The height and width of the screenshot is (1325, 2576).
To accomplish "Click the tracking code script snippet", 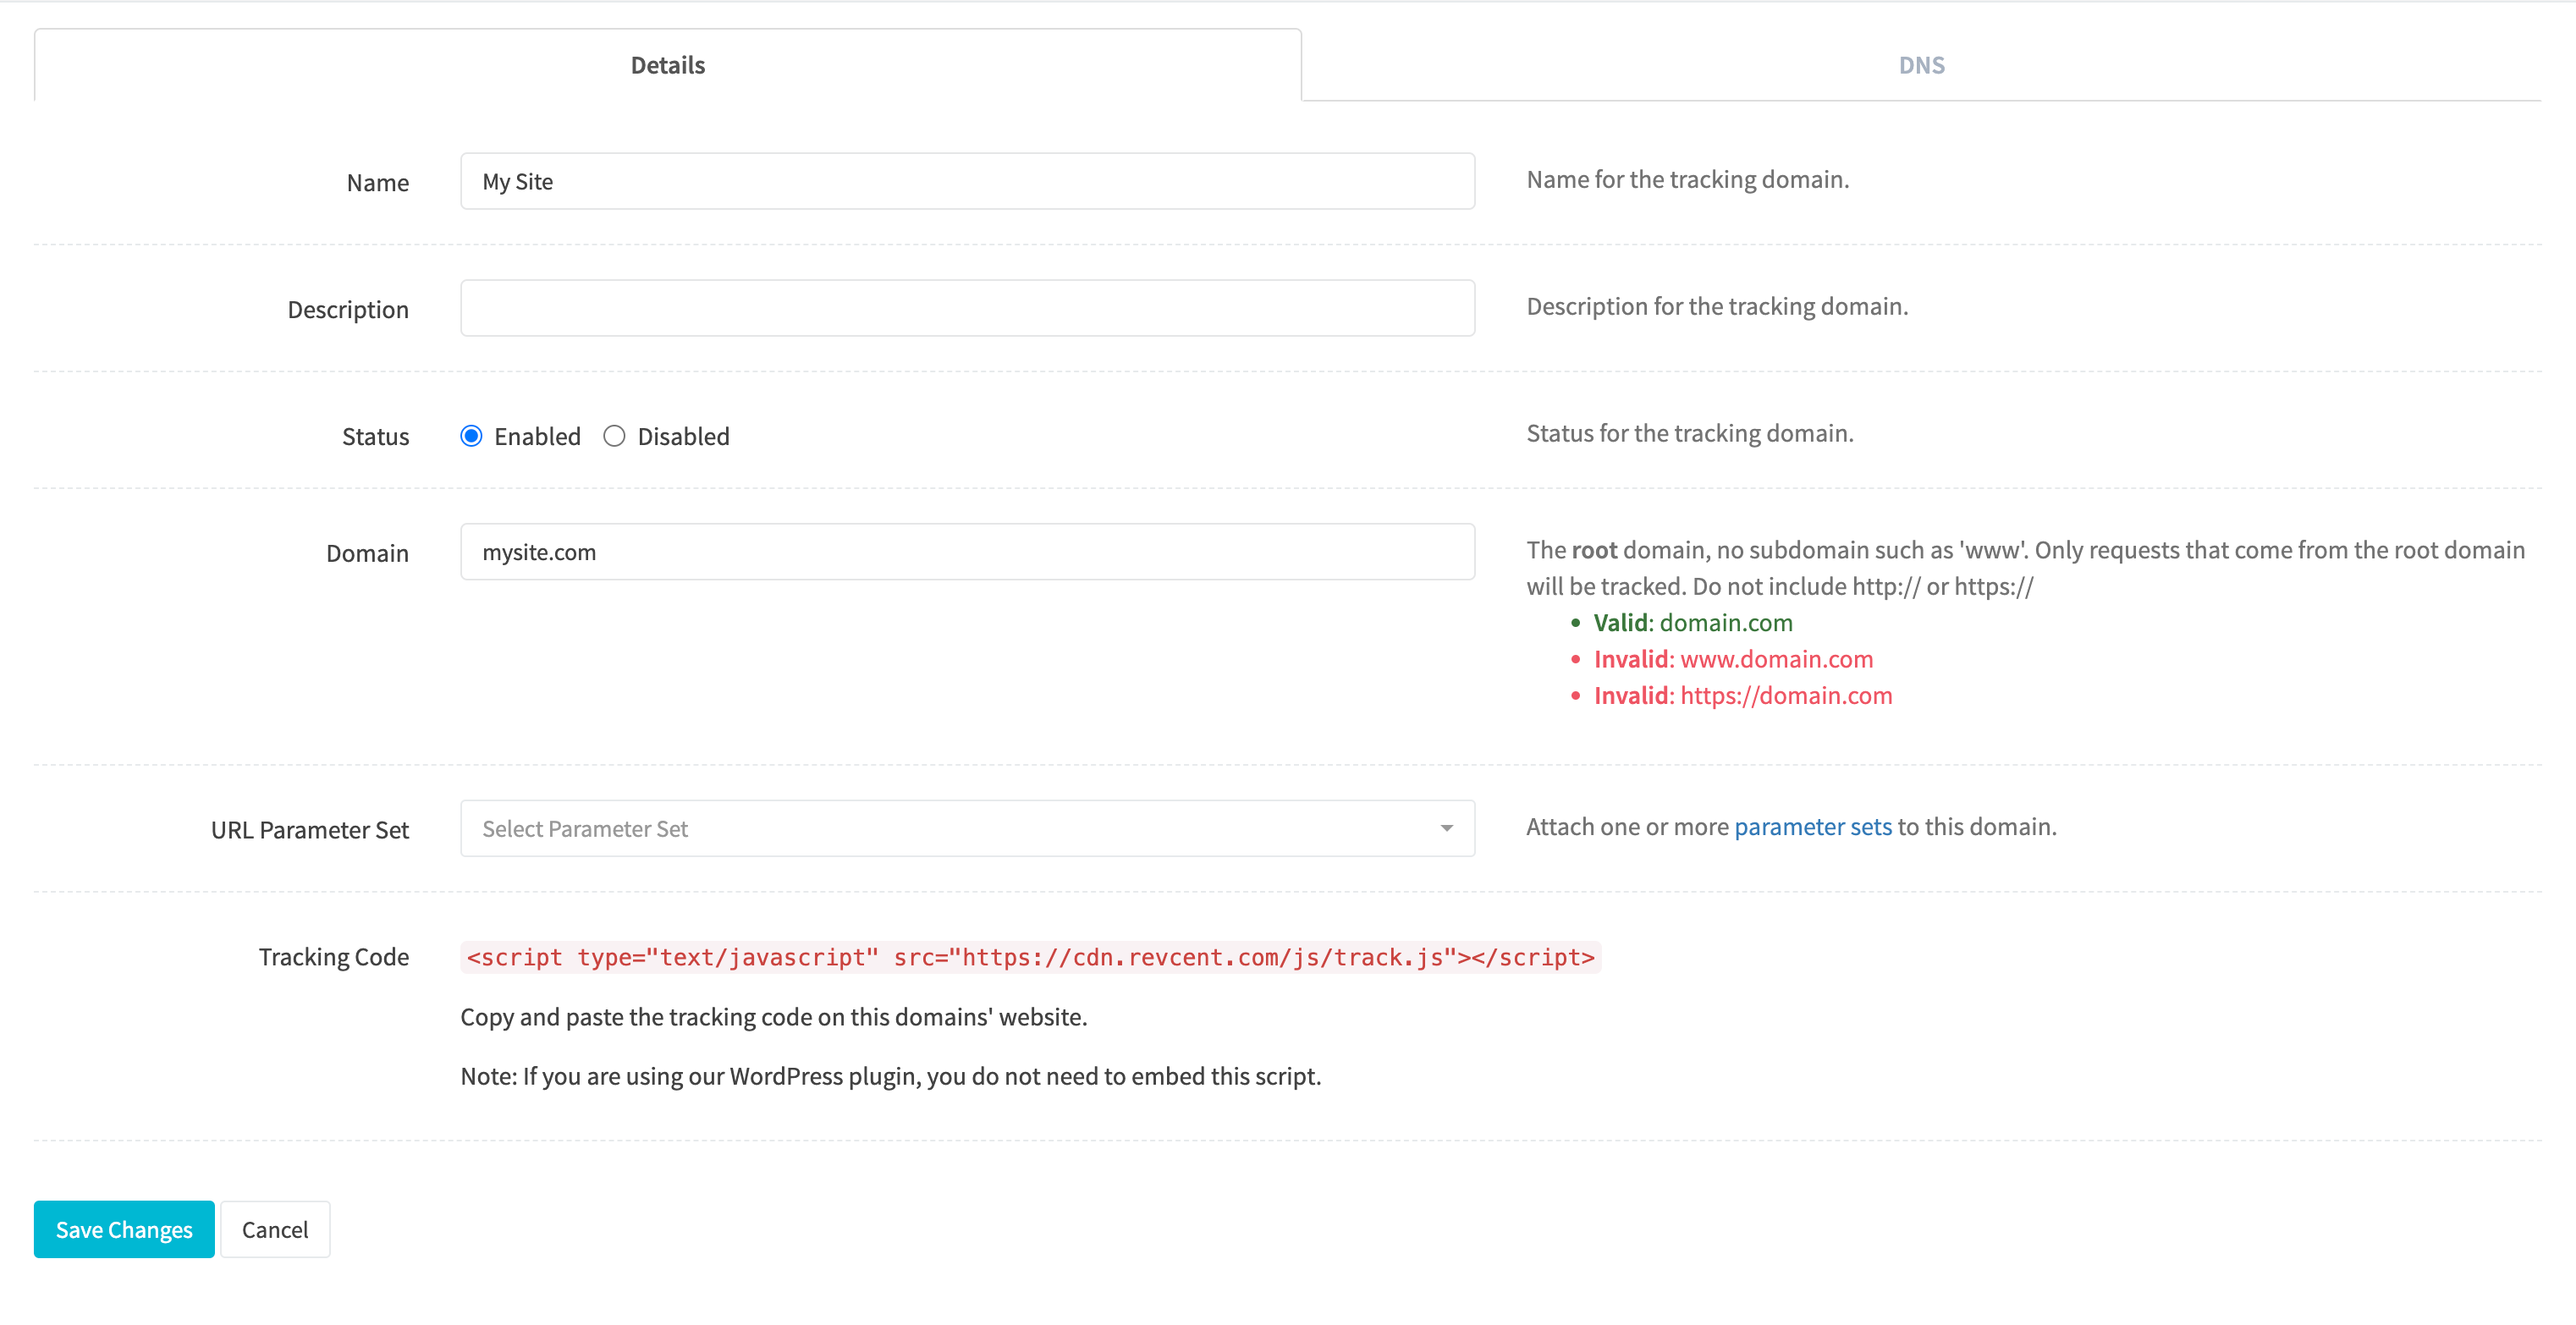I will point(1030,957).
